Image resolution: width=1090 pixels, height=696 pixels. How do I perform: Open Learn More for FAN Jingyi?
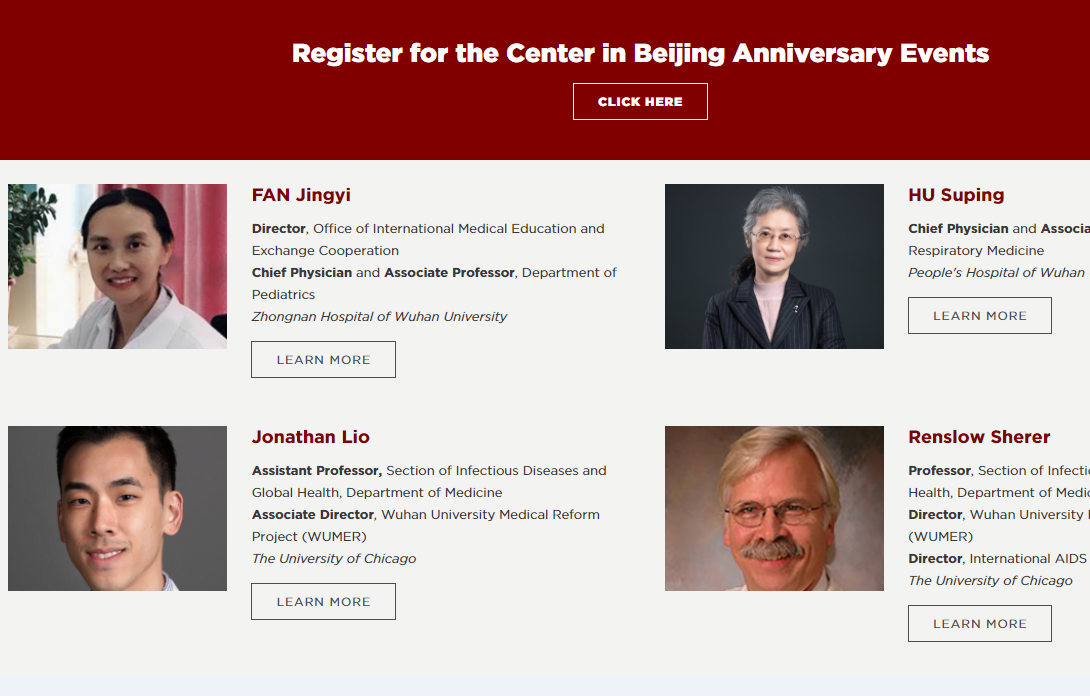tap(323, 360)
